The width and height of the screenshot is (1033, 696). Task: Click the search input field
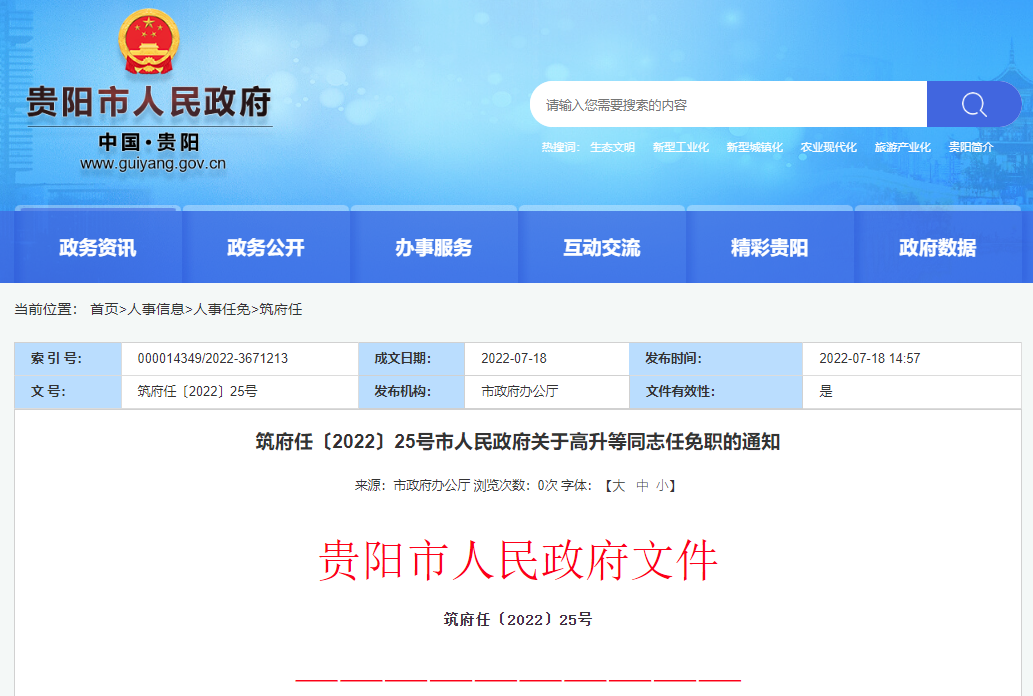click(728, 105)
